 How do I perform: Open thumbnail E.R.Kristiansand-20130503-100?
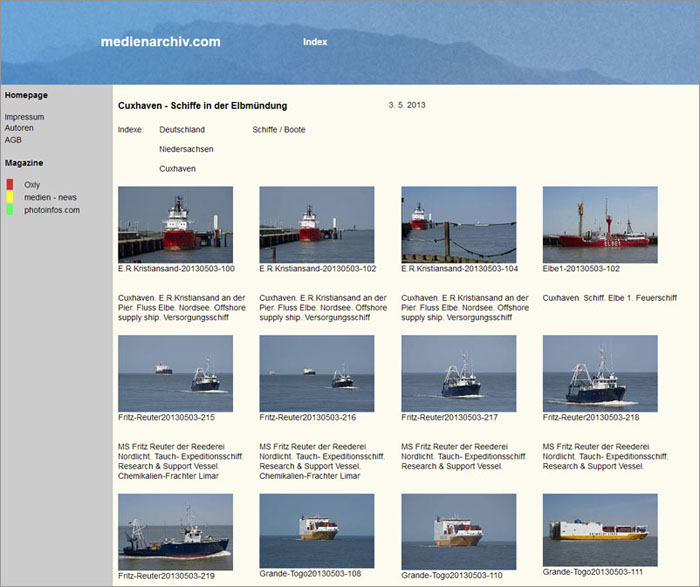pyautogui.click(x=175, y=224)
